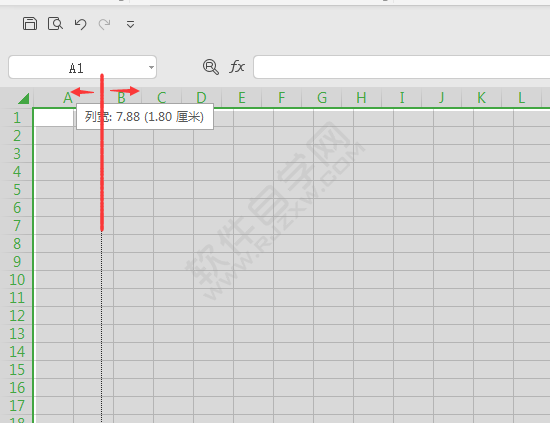Undo the last action

point(80,24)
